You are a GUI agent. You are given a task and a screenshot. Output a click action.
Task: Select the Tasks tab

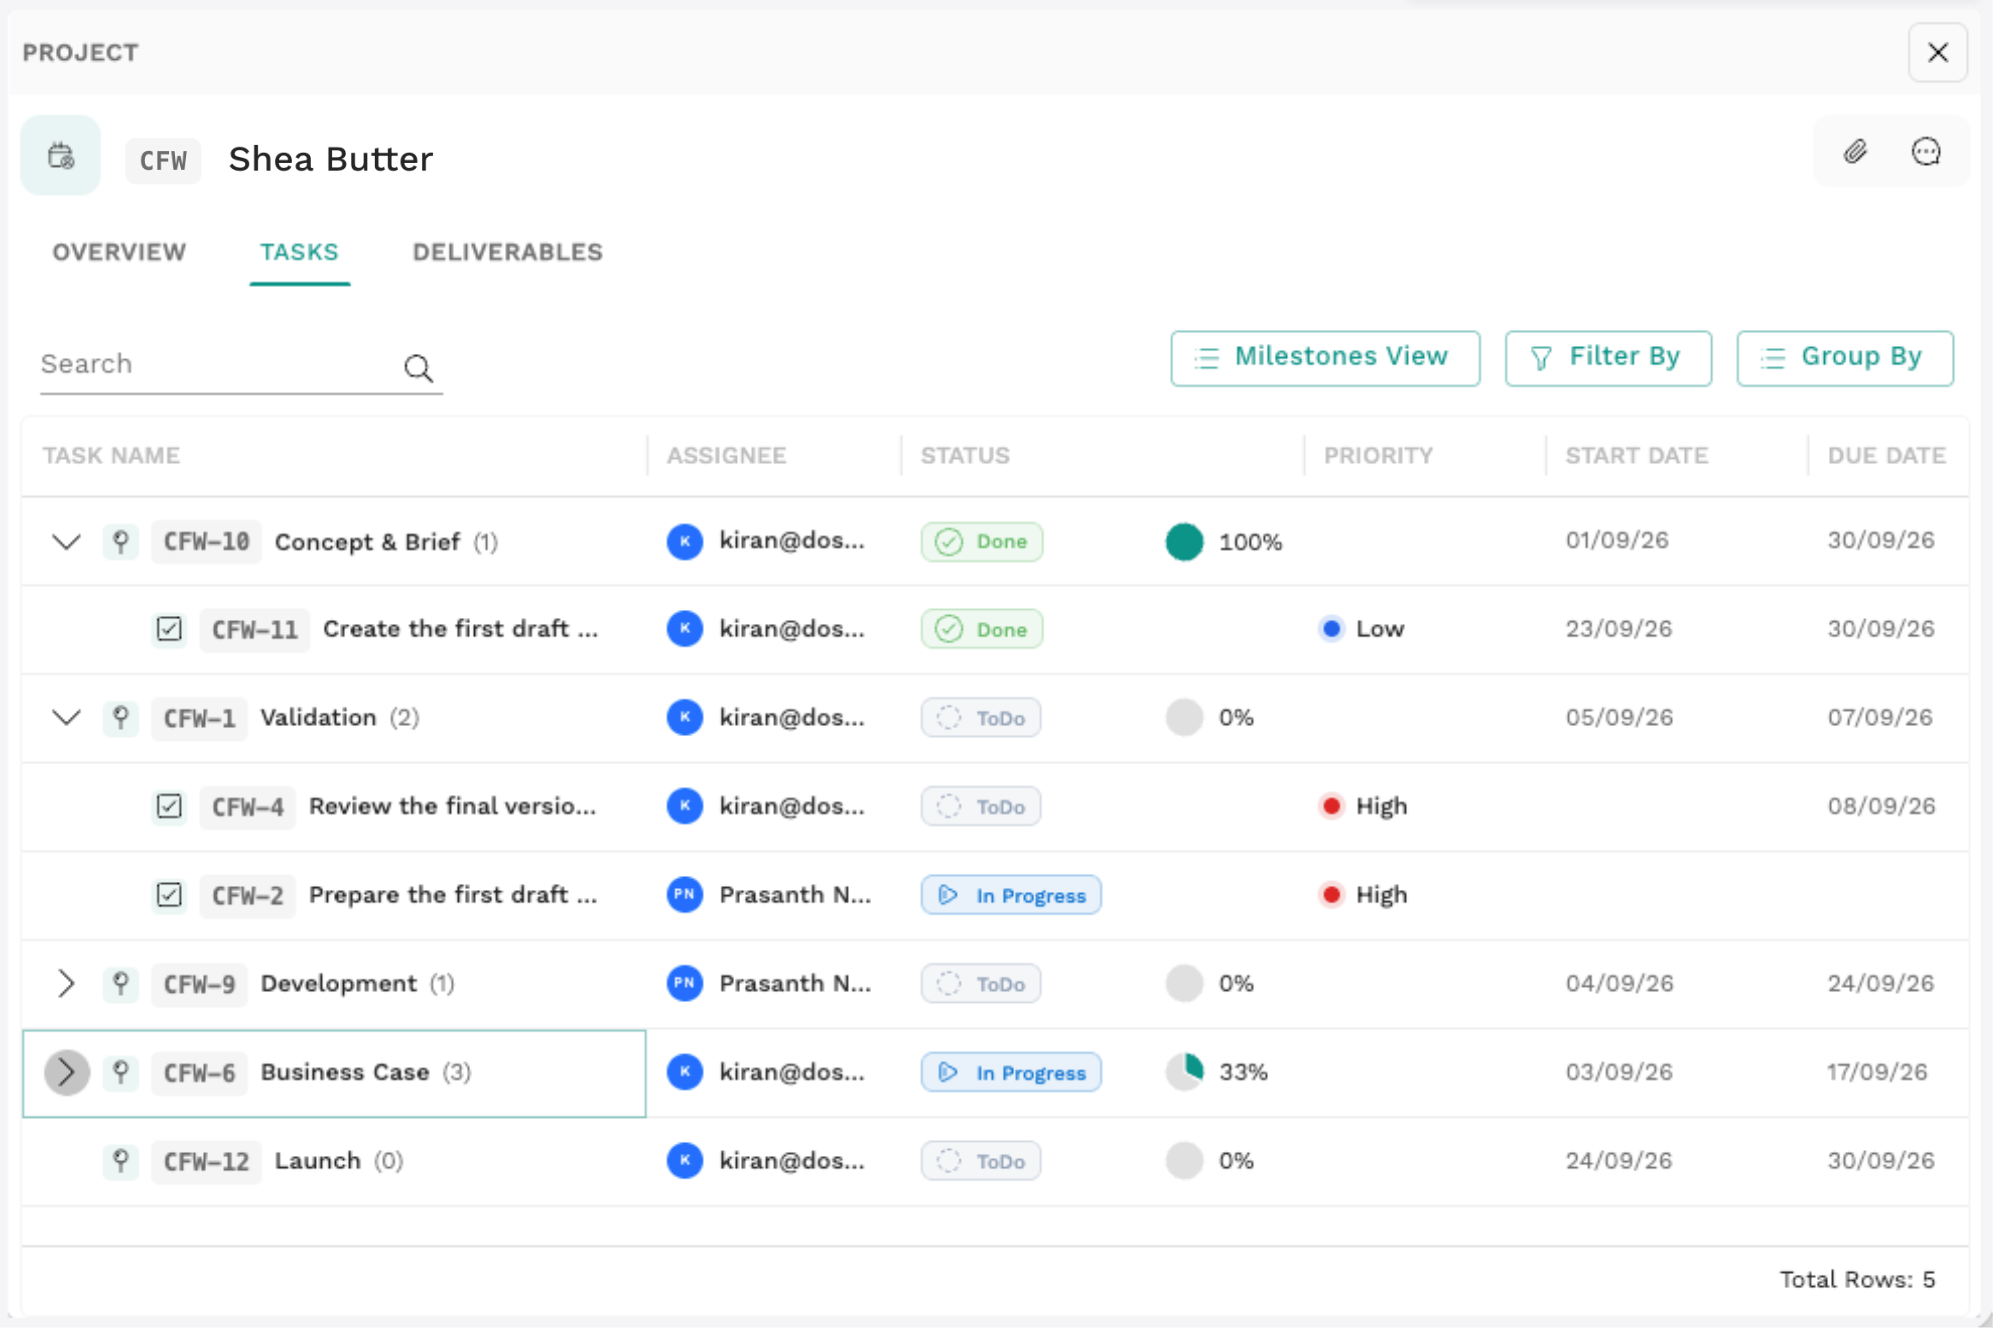pos(299,252)
